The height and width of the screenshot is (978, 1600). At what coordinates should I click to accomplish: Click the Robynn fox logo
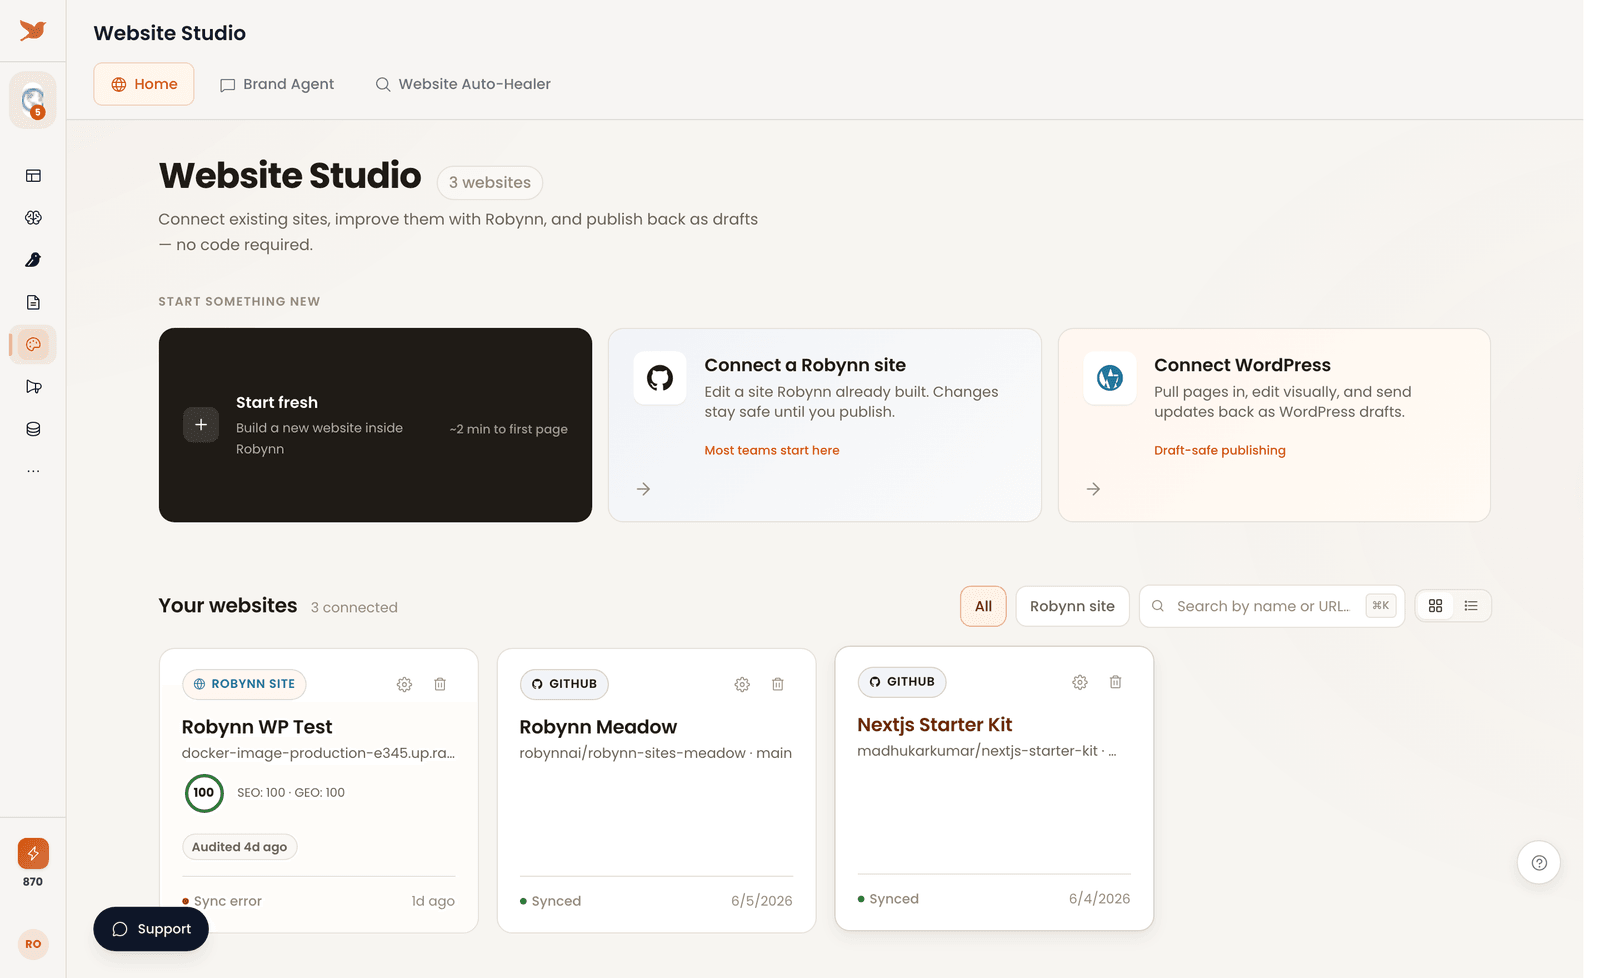(33, 31)
